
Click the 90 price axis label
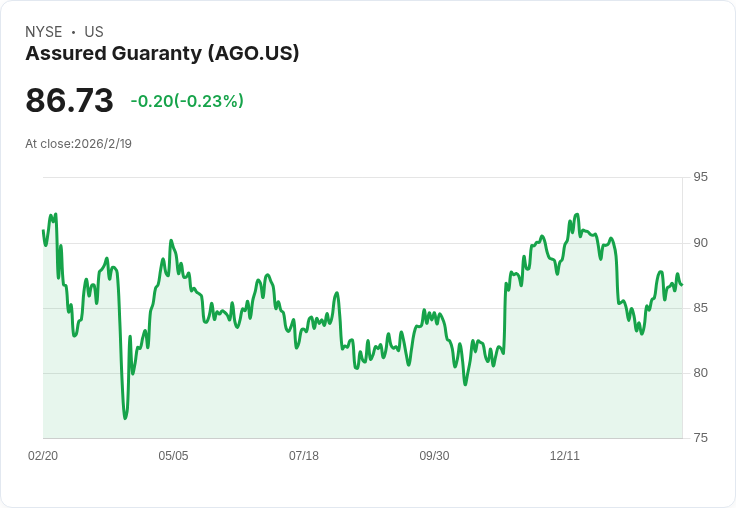pos(700,243)
